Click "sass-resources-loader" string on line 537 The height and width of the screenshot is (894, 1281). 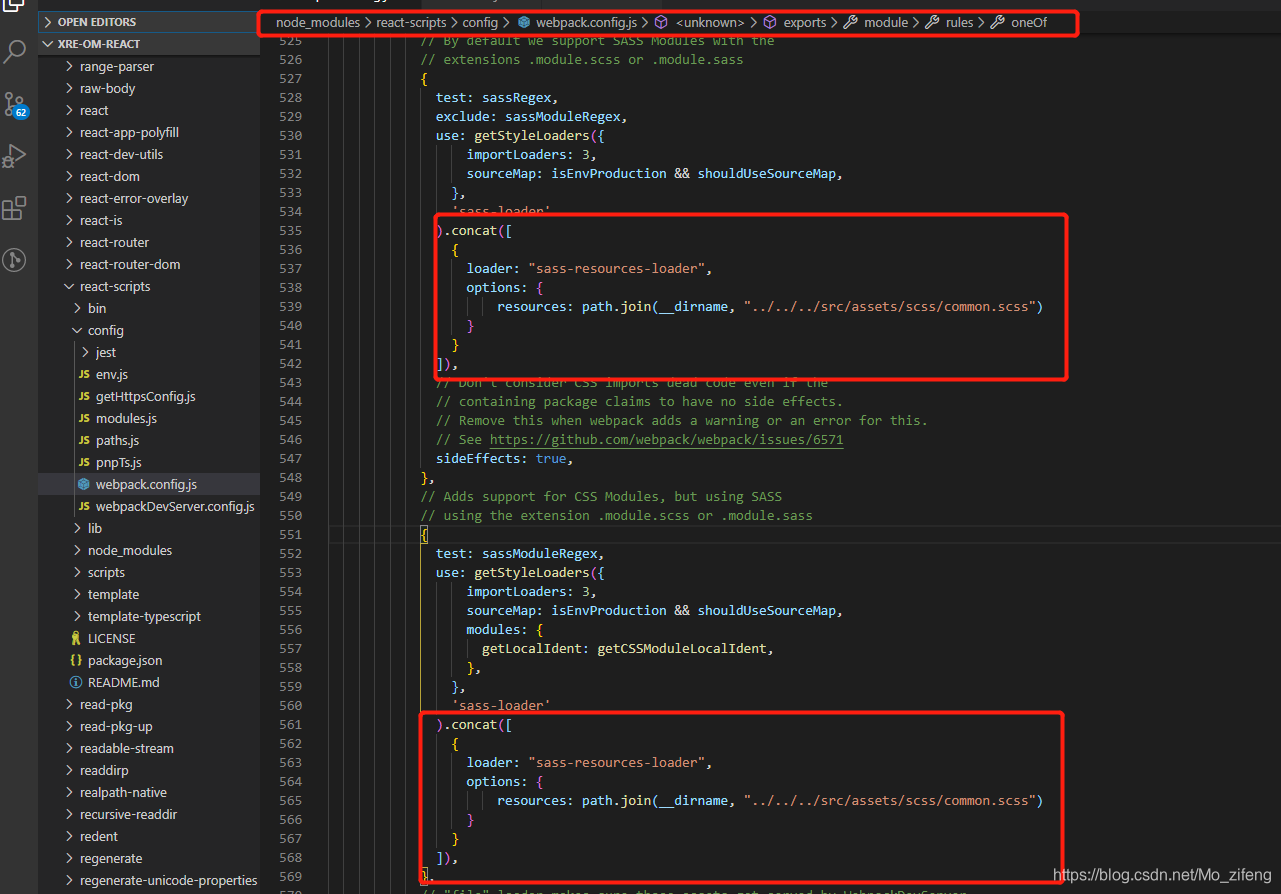618,268
